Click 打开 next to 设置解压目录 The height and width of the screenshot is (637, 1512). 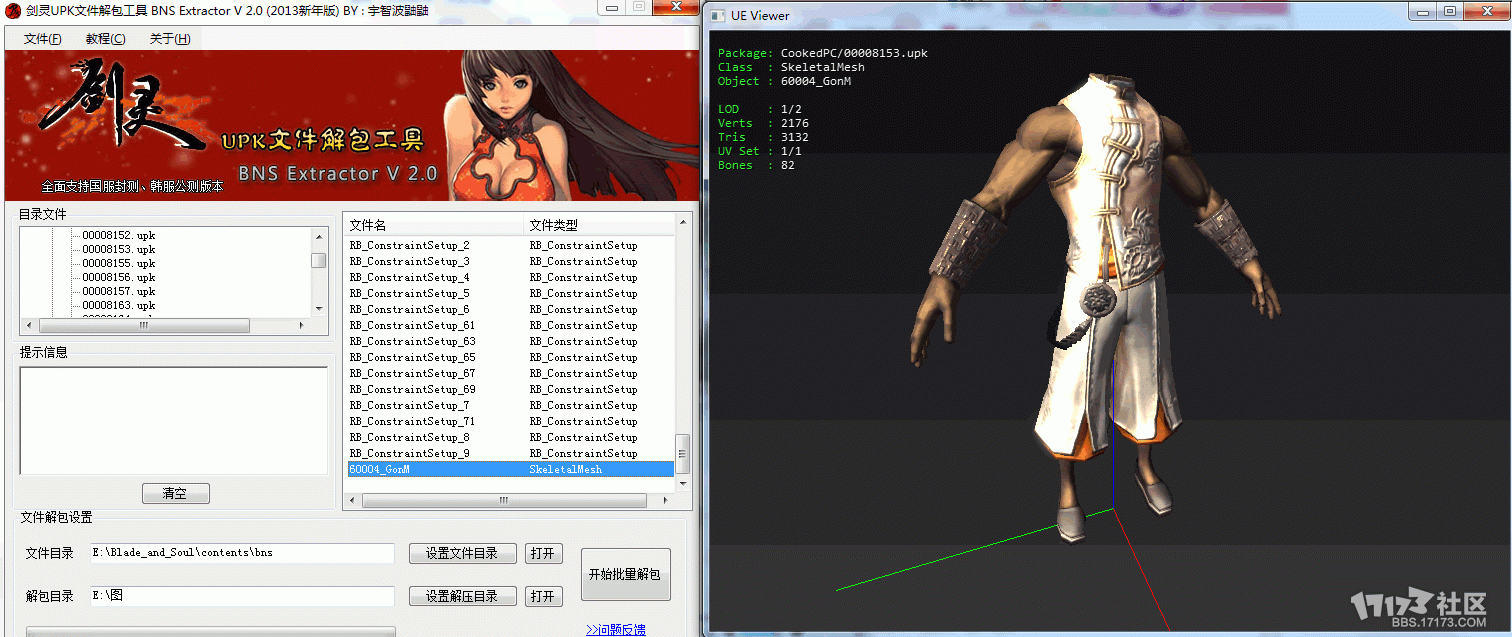[x=543, y=596]
